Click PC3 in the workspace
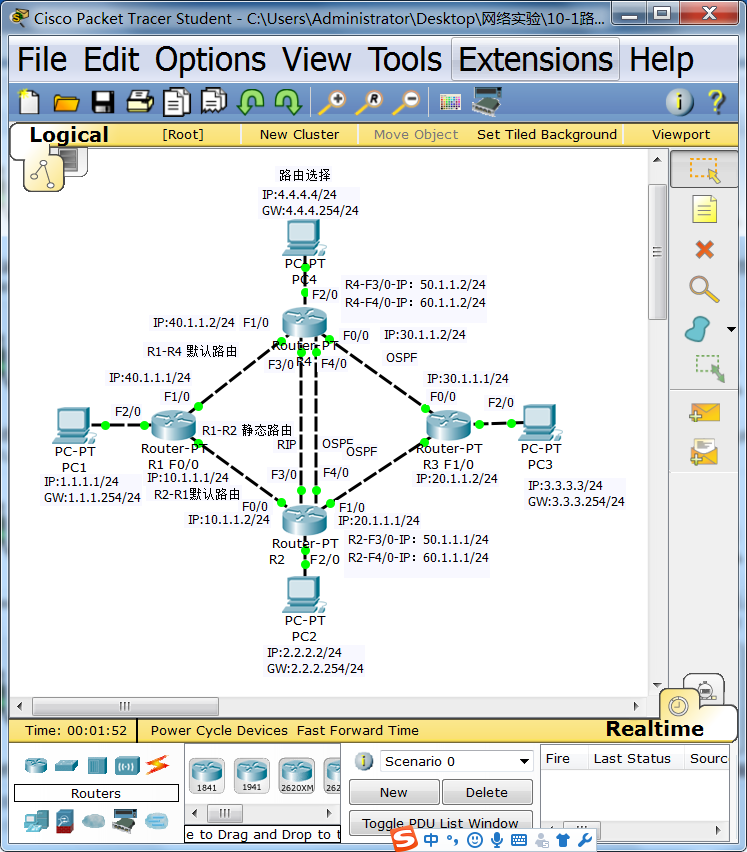747x852 pixels. pyautogui.click(x=540, y=422)
